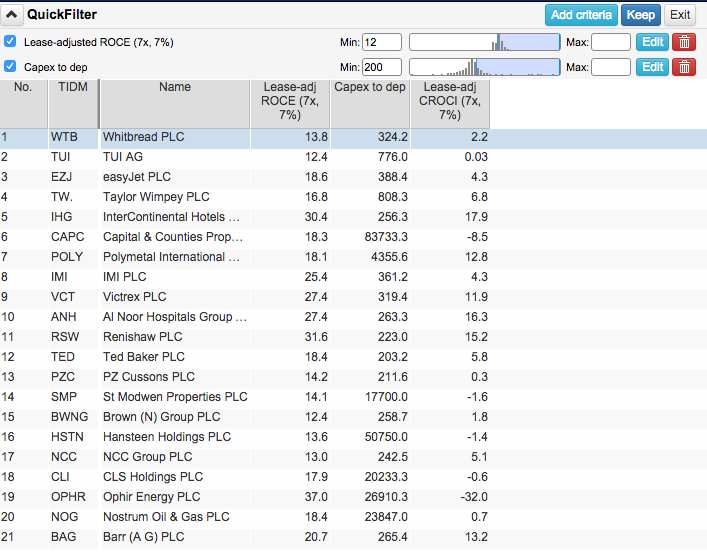Select the PZ Cussons PLC row
Viewport: 707px width, 558px height.
354,377
